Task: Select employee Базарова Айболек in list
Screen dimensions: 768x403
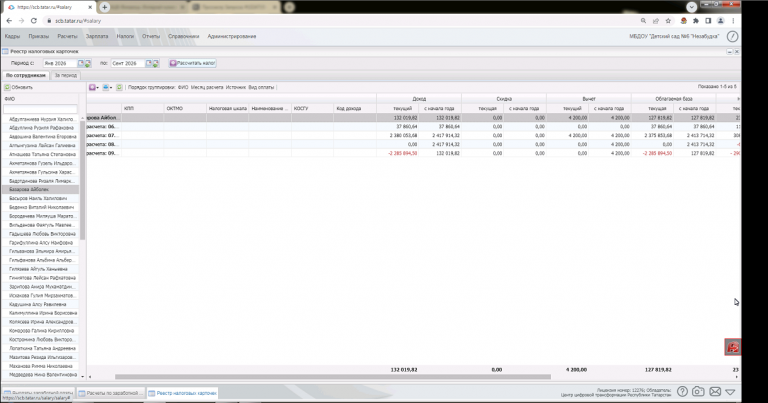Action: [x=40, y=189]
